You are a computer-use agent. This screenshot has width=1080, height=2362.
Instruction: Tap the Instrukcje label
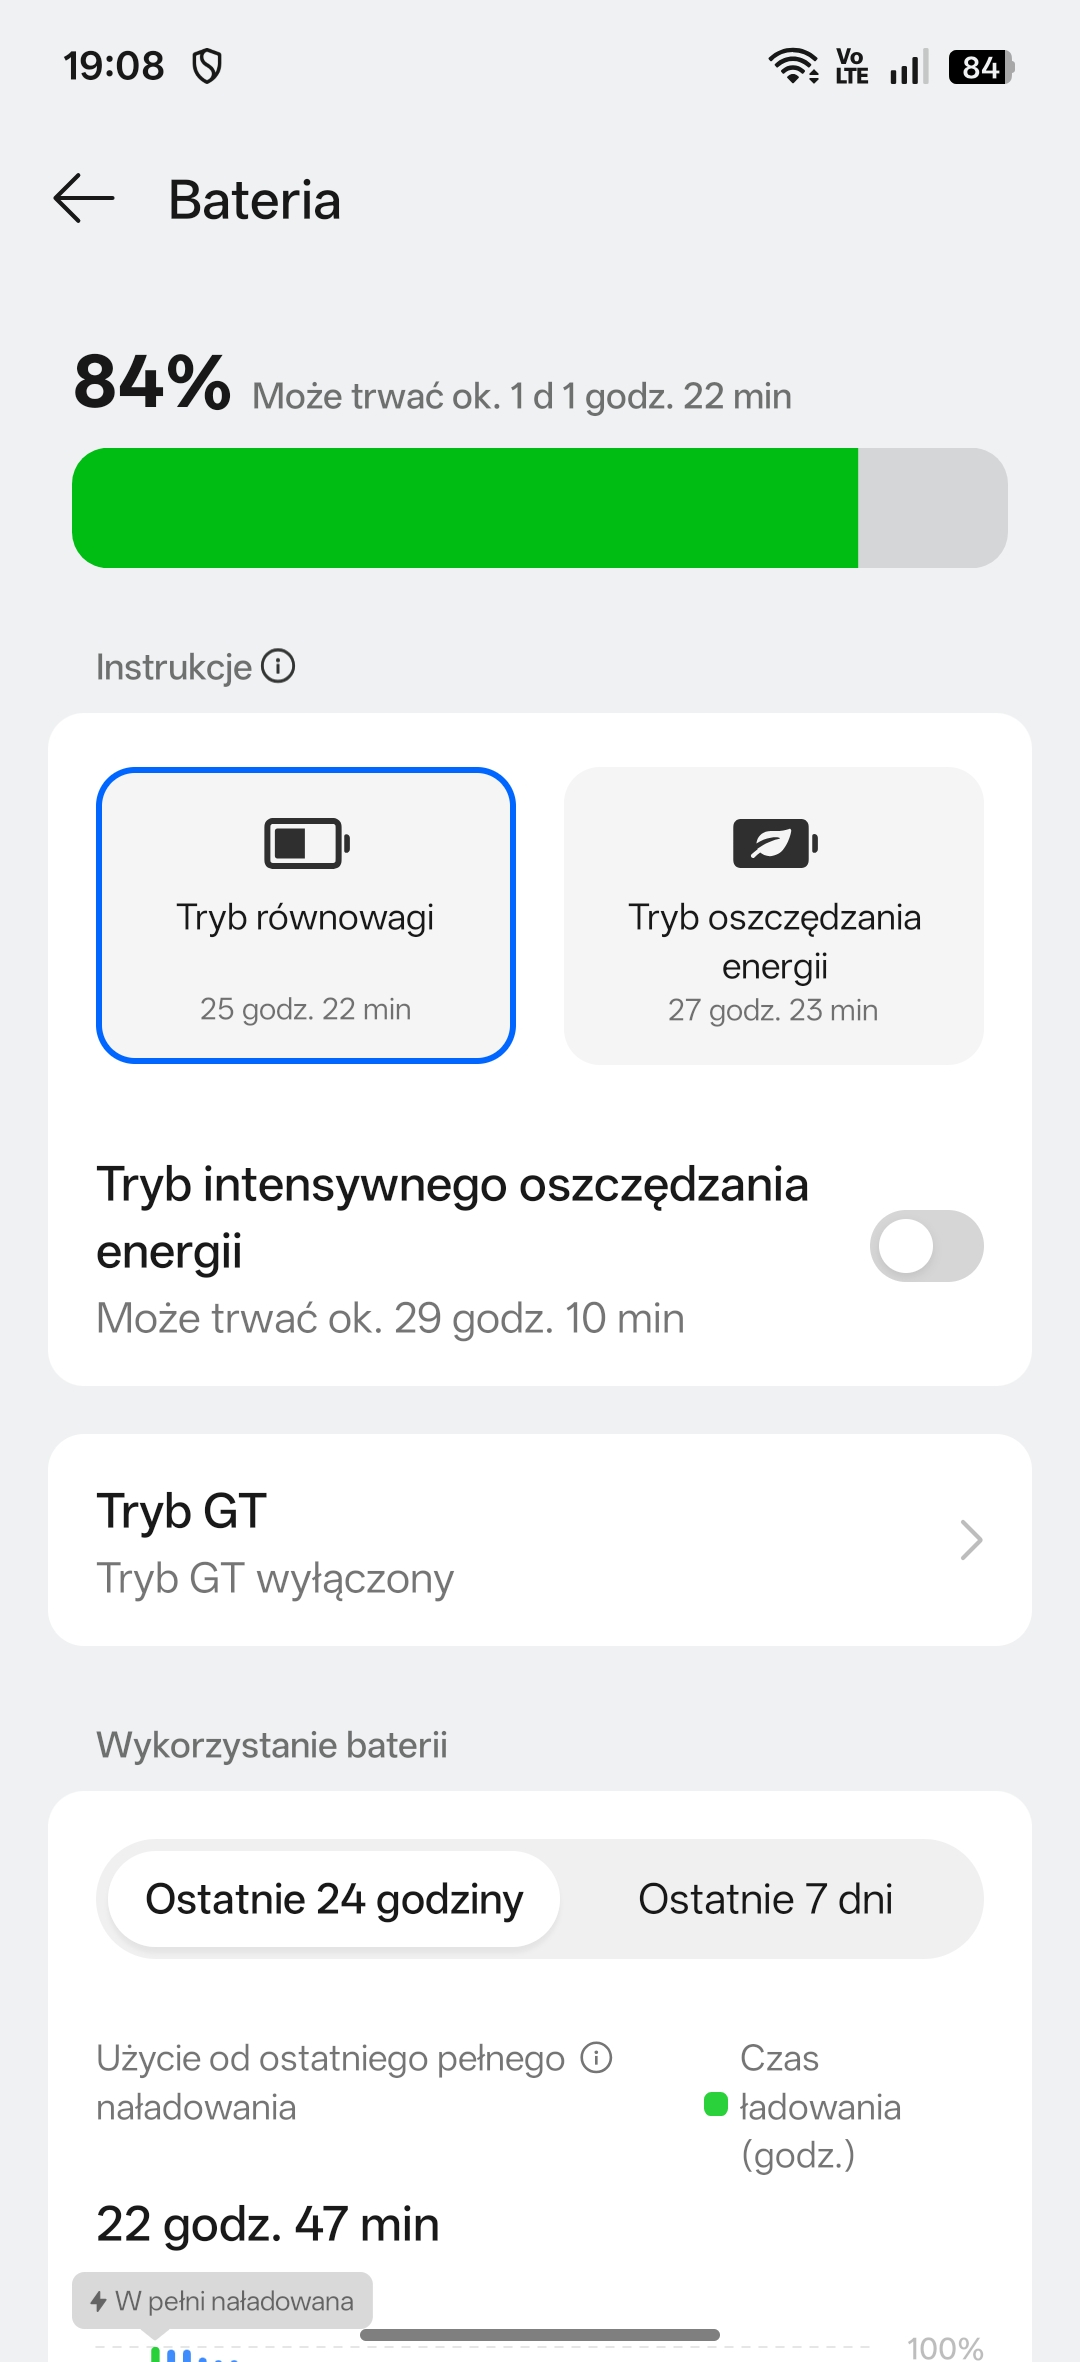(173, 667)
